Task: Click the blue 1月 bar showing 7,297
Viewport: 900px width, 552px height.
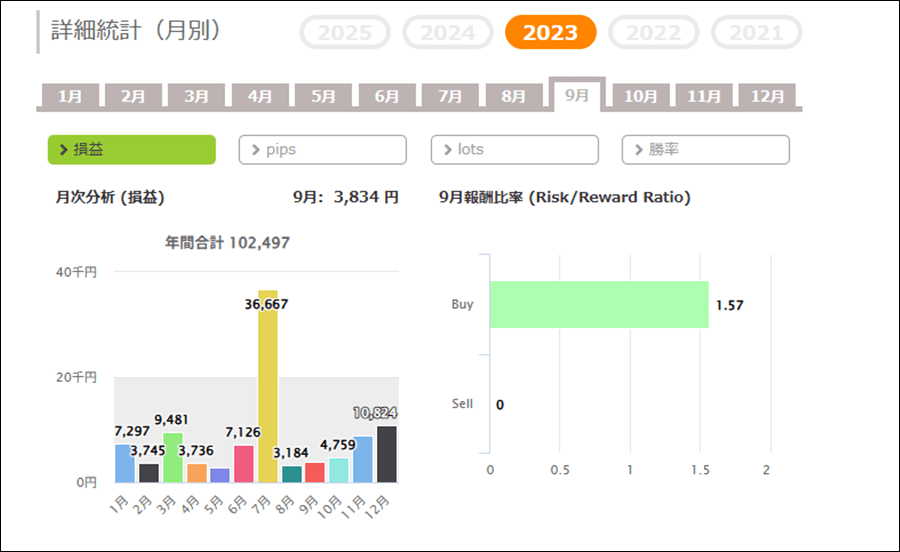Action: 124,463
